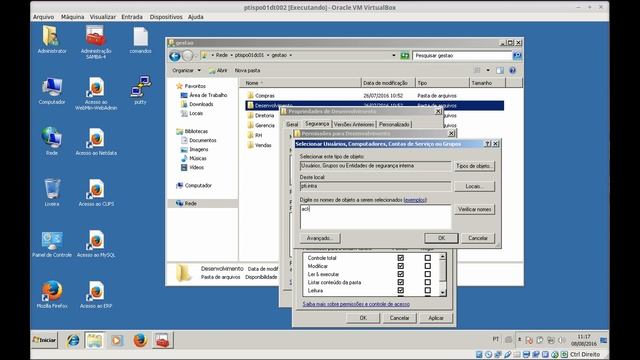
Task: Toggle the Explorer preview pane icon
Action: (500, 70)
